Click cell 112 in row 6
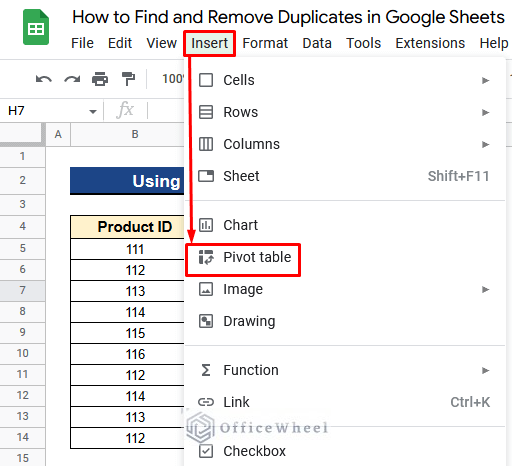The width and height of the screenshot is (512, 466). tap(127, 270)
